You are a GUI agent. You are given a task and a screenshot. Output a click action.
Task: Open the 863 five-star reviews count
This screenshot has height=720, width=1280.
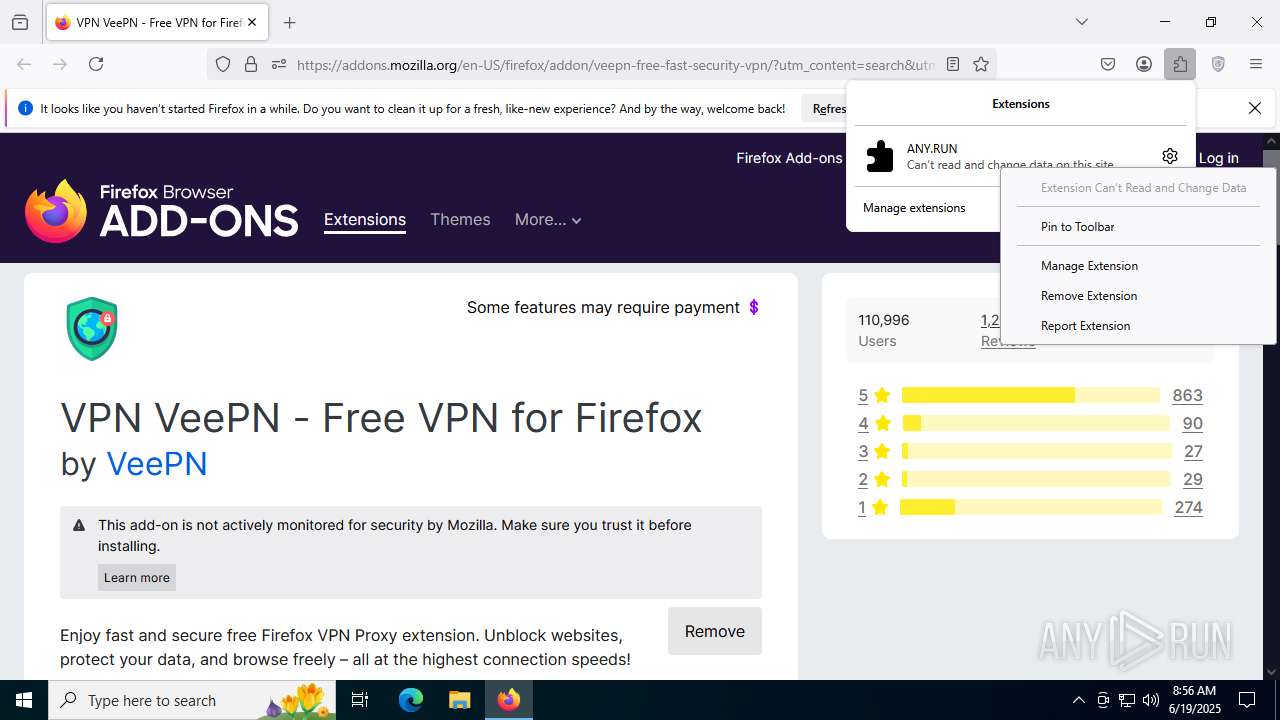click(1187, 395)
